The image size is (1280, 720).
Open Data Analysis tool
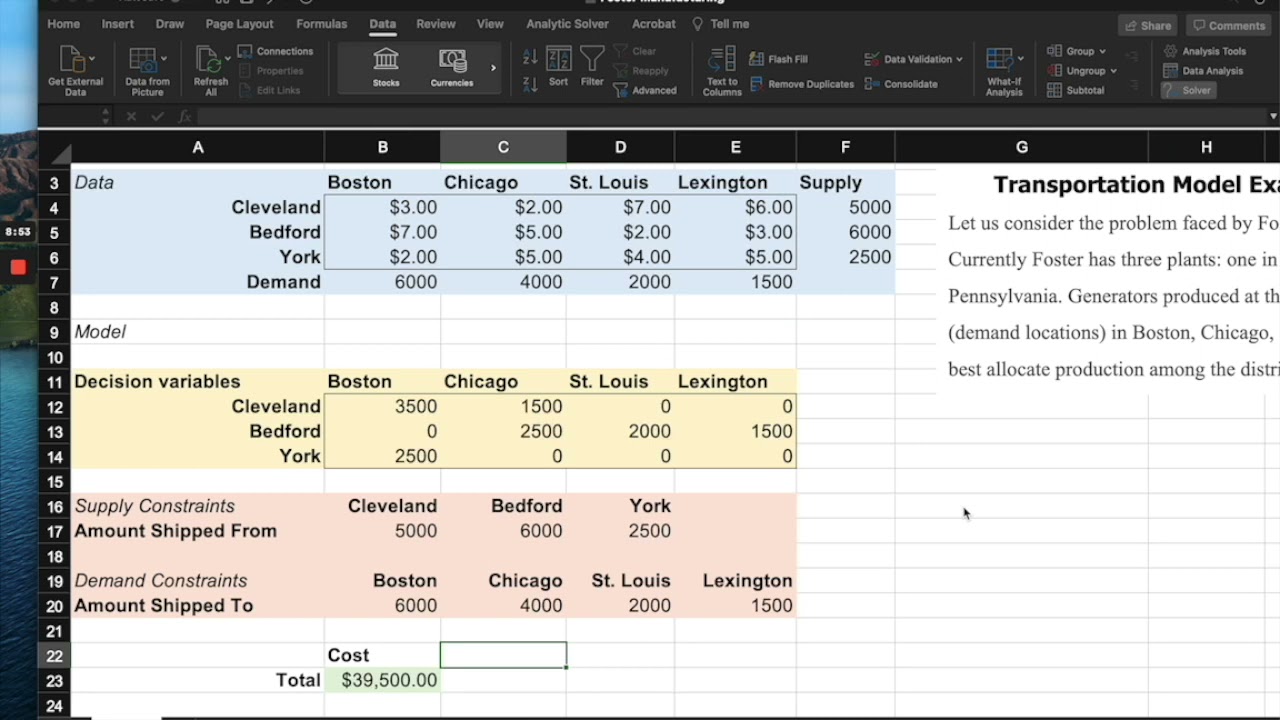point(1203,71)
